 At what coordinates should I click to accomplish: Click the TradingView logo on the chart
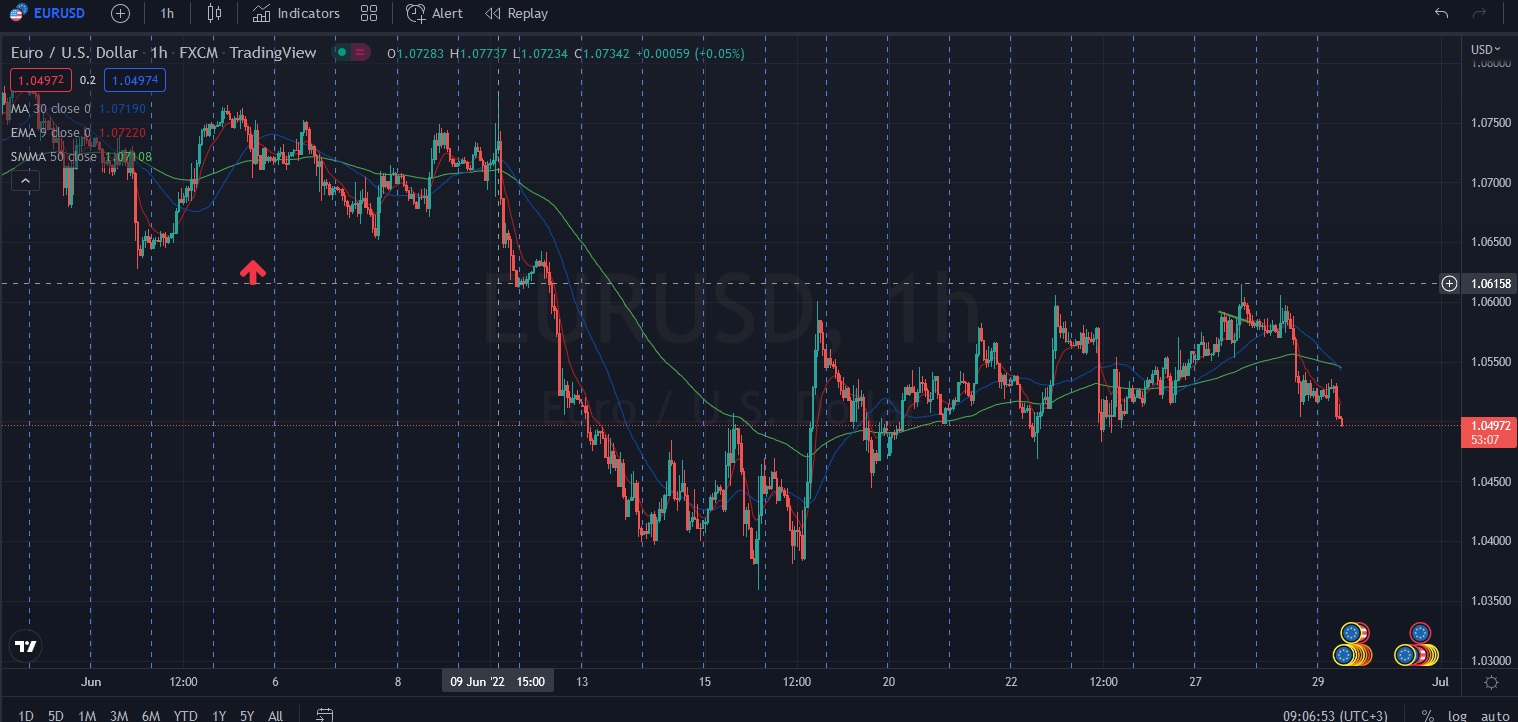[x=26, y=646]
